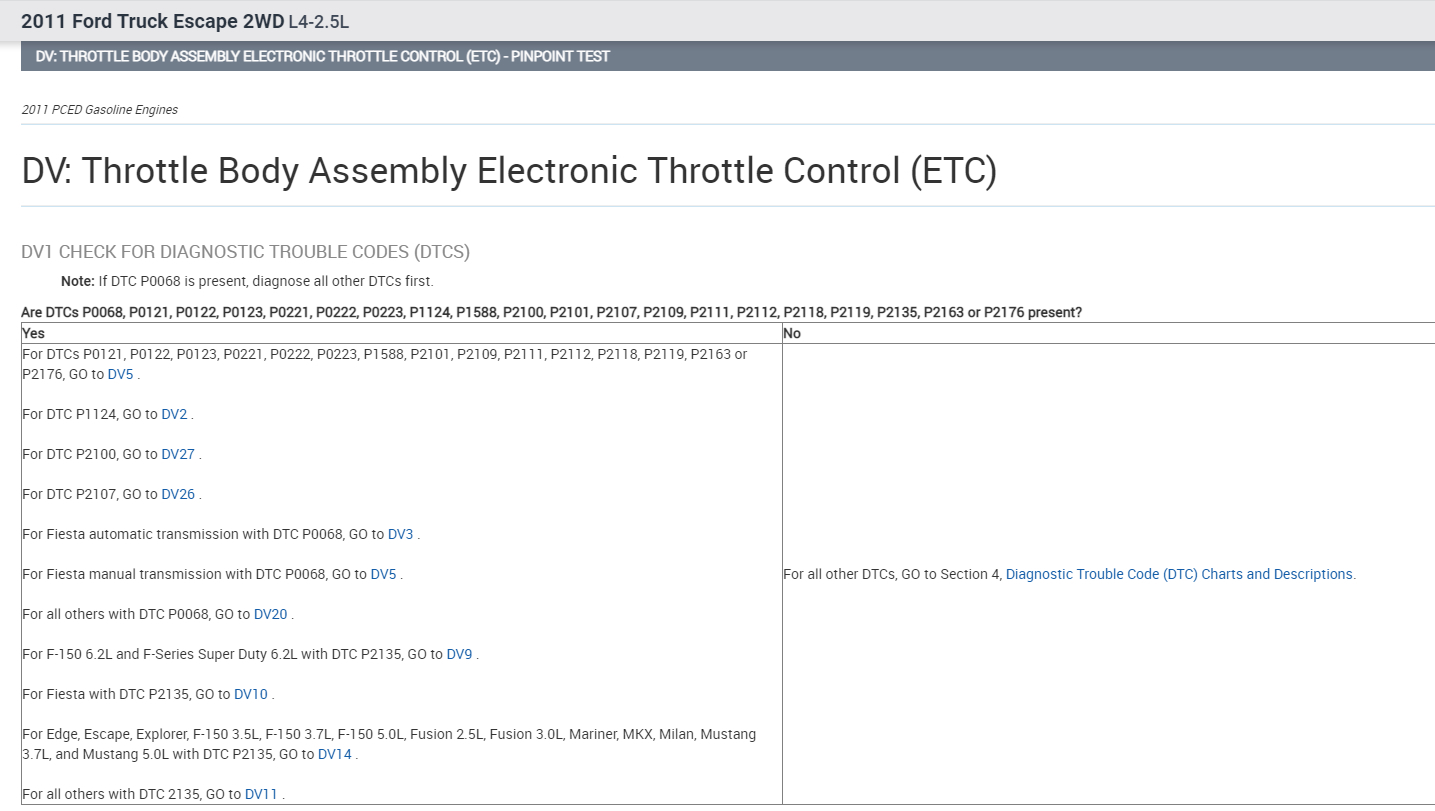The height and width of the screenshot is (811, 1435).
Task: Click the large DV Throttle Body Assembly heading
Action: pyautogui.click(x=509, y=171)
